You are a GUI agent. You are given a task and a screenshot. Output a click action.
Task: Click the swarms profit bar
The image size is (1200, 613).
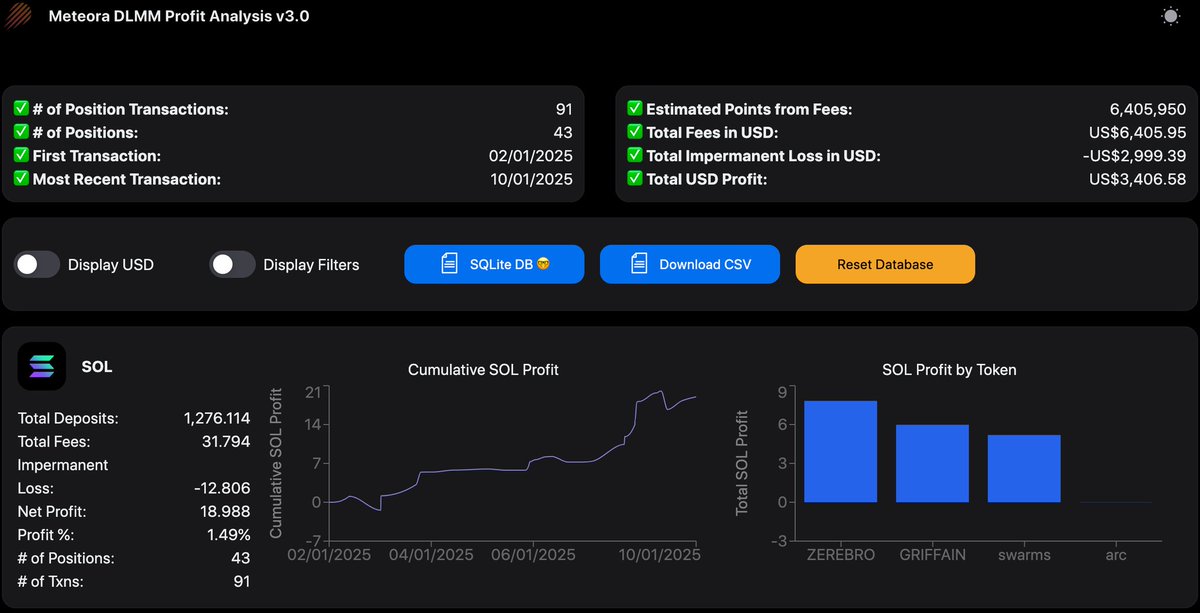[1024, 468]
